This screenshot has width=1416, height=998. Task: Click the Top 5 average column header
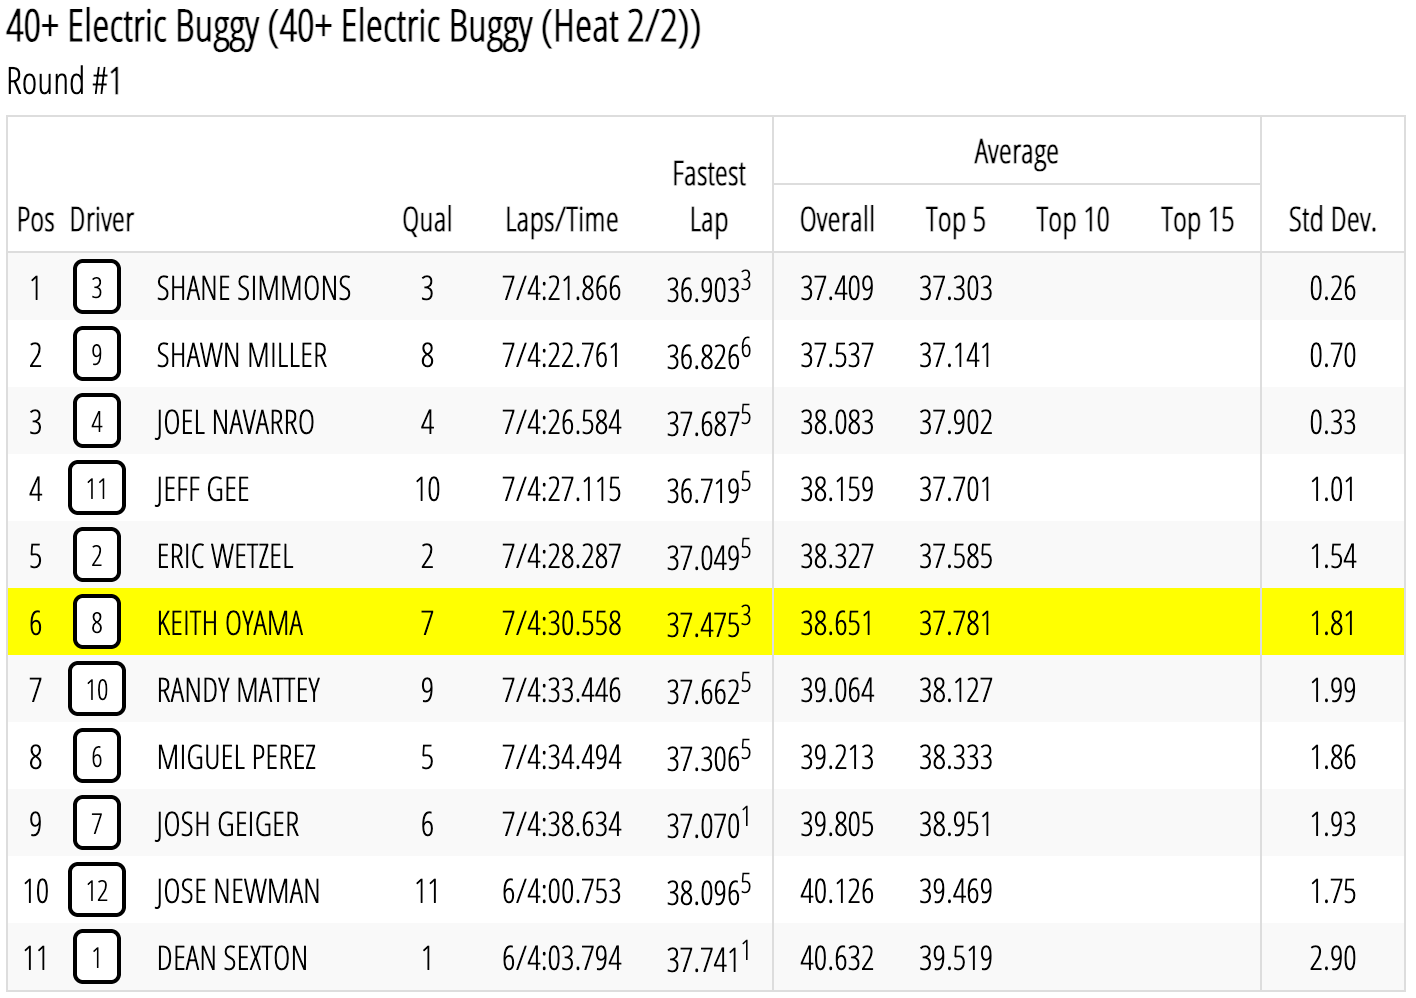tap(955, 220)
